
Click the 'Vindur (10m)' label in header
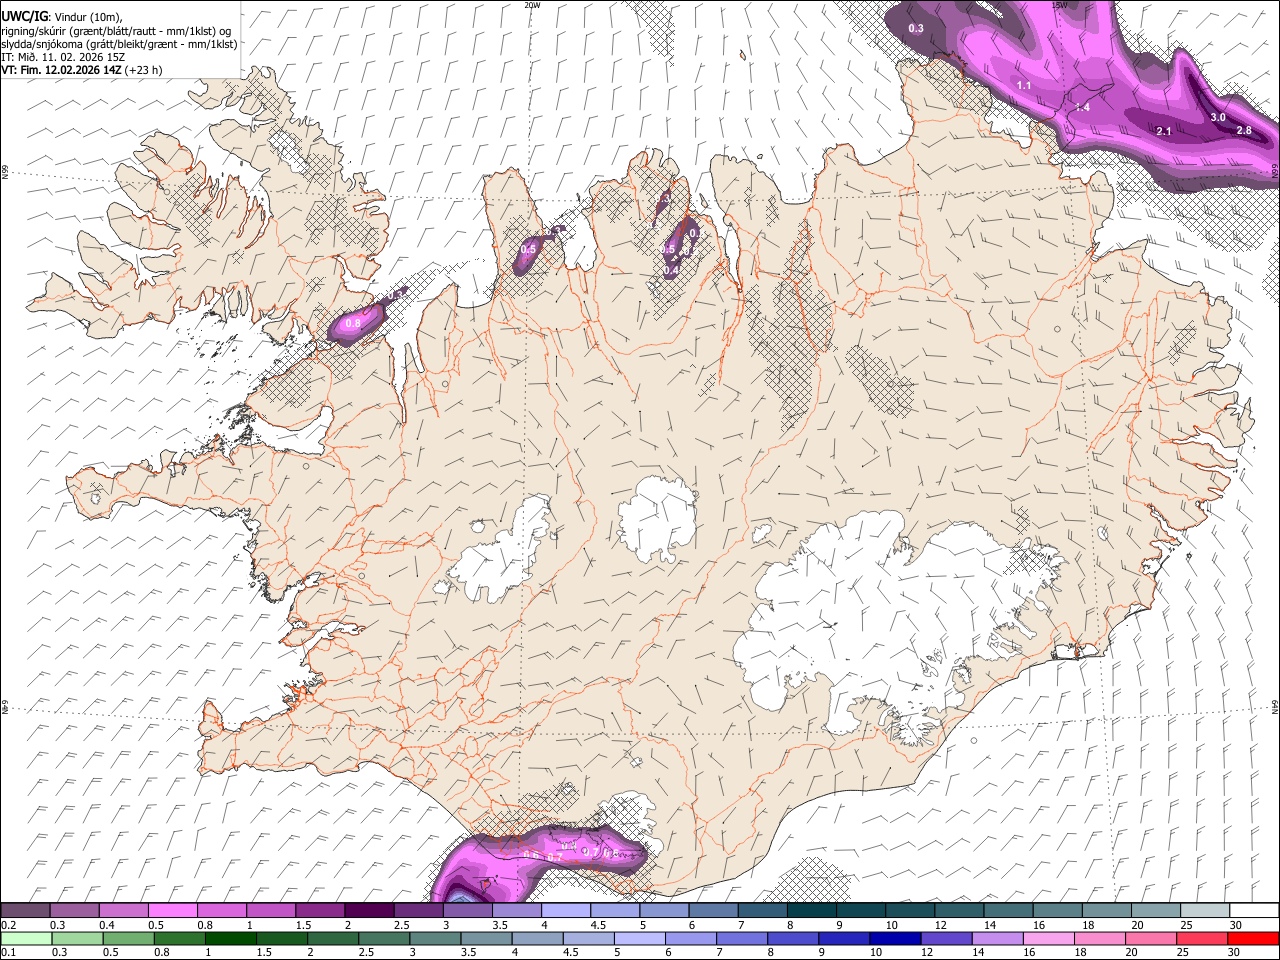click(88, 16)
